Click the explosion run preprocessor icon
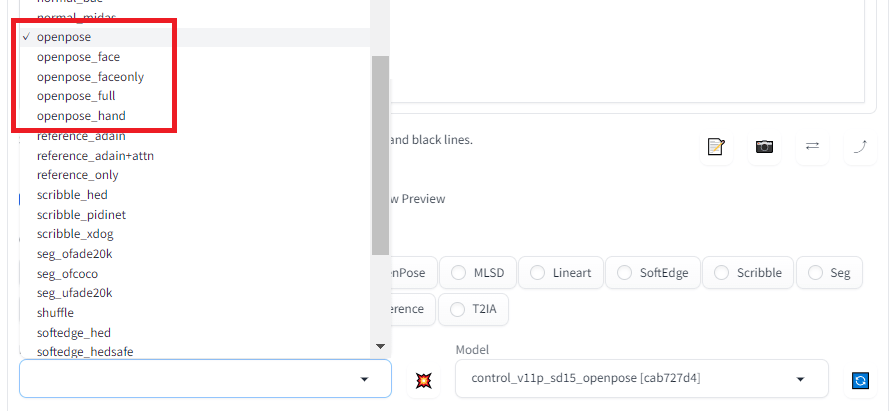This screenshot has height=411, width=892. 424,380
